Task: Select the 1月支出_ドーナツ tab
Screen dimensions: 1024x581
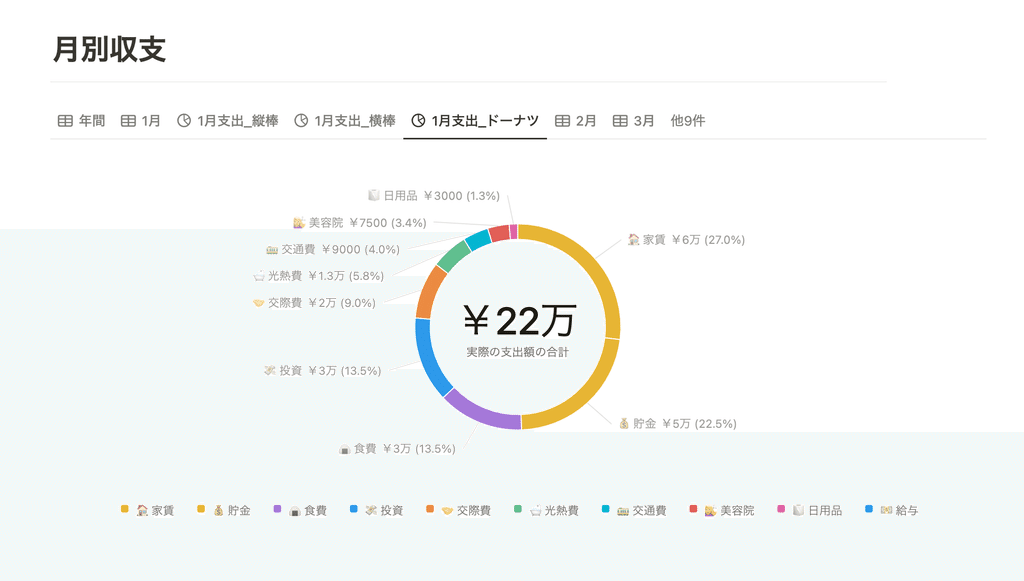Action: tap(475, 121)
